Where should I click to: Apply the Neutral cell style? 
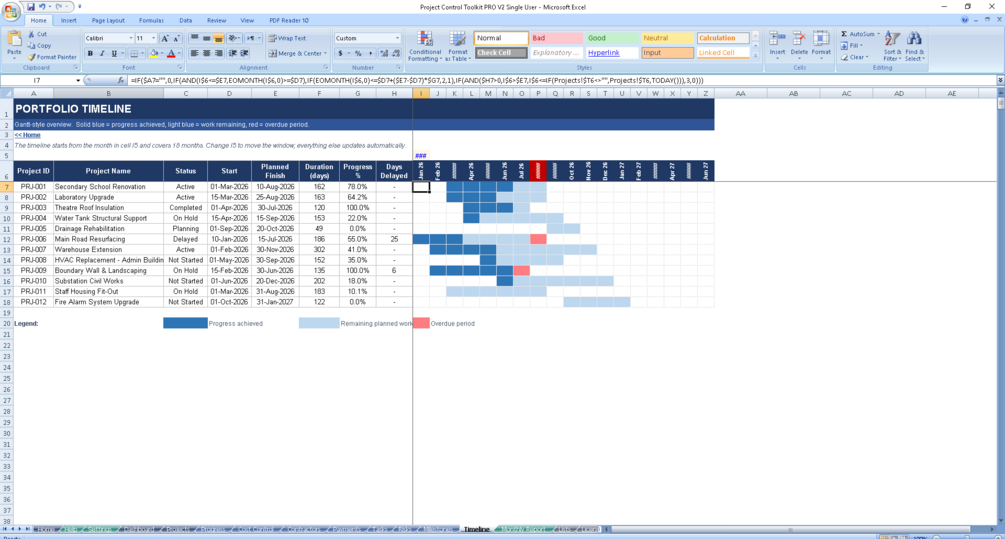tap(667, 38)
